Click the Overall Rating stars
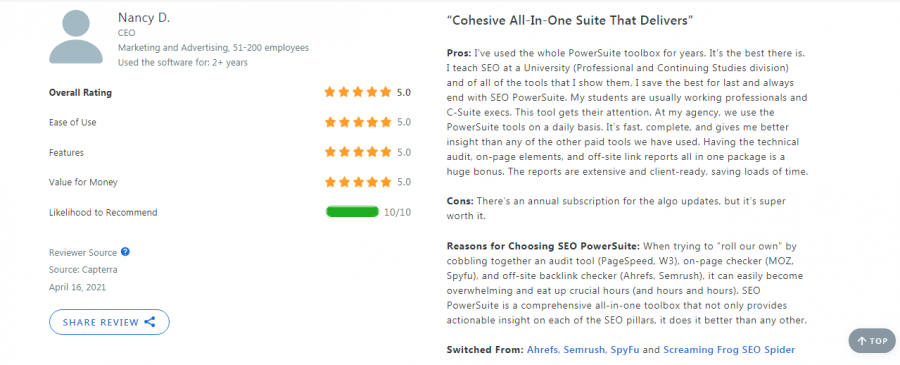900x365 pixels. 358,92
